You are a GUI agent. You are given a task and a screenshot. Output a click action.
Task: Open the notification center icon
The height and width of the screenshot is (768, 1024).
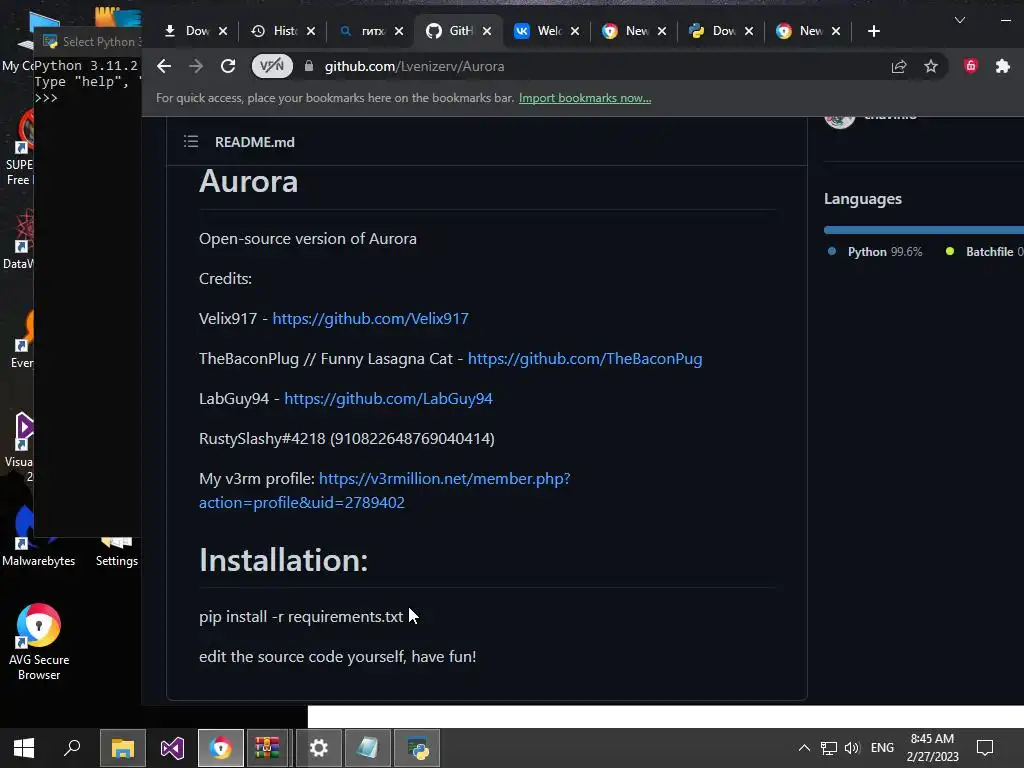(985, 748)
